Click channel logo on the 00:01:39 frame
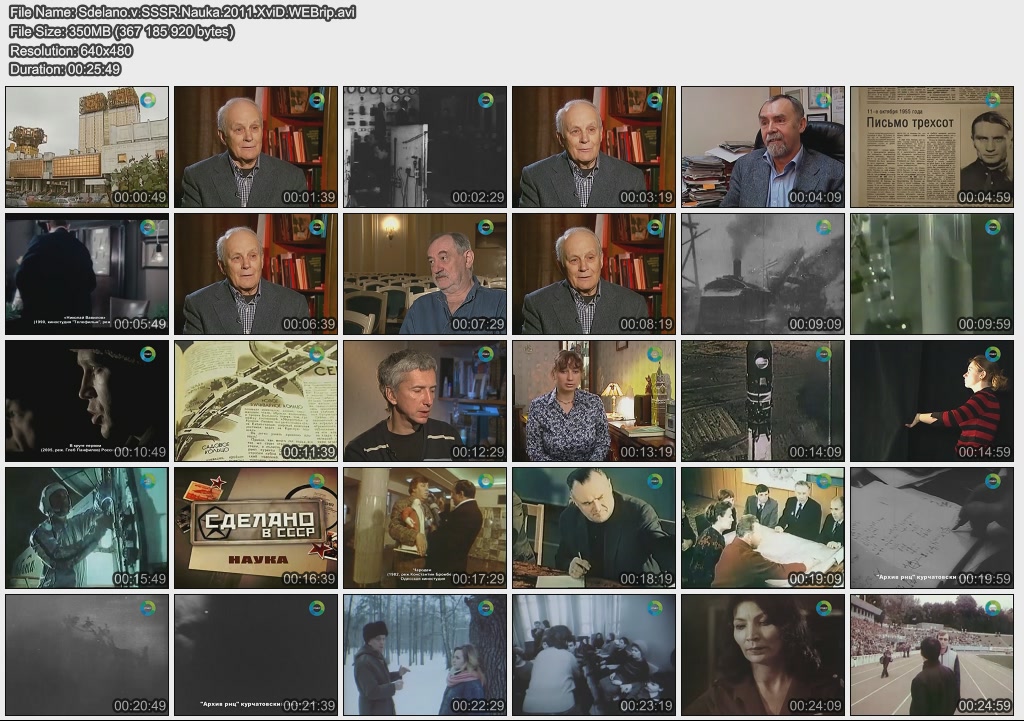1024x721 pixels. (317, 101)
